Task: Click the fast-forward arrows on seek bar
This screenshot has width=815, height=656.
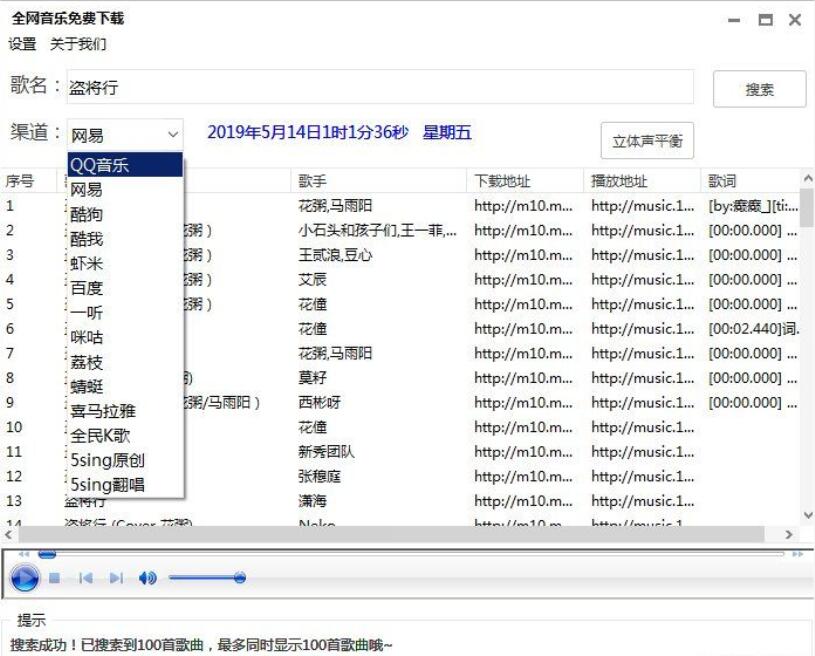Action: (797, 554)
